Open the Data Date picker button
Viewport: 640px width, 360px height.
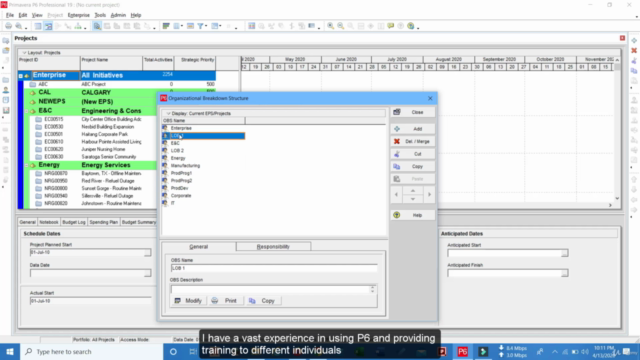pos(147,273)
